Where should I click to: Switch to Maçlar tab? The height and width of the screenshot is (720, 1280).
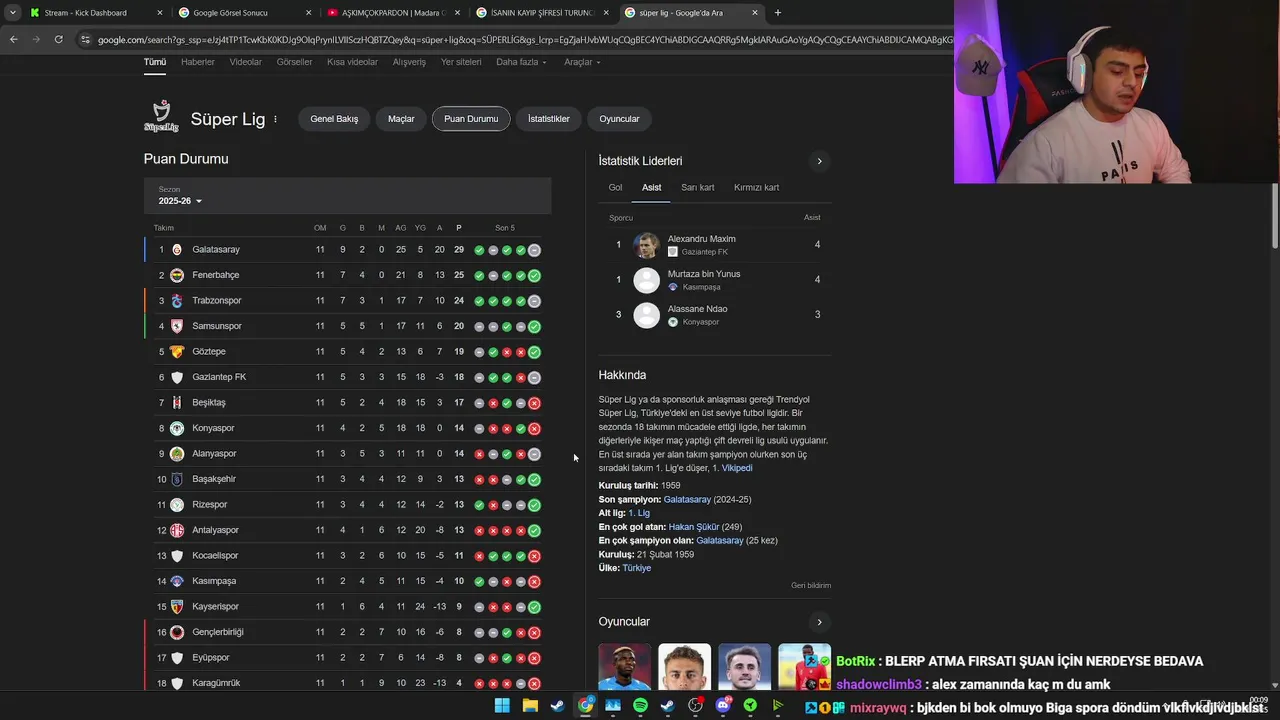(401, 119)
